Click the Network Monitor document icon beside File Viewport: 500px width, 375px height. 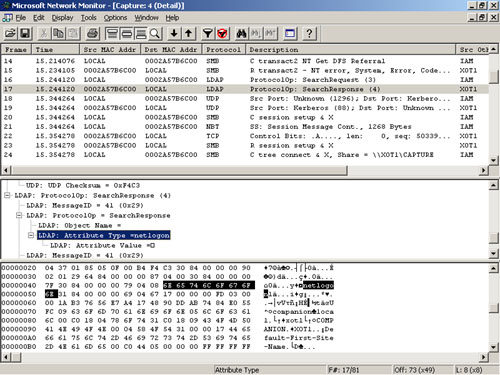pos(7,18)
